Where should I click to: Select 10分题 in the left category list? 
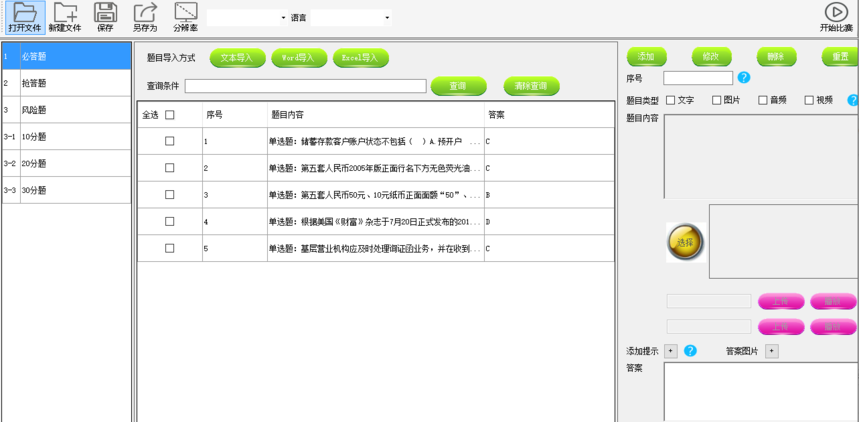(x=66, y=137)
